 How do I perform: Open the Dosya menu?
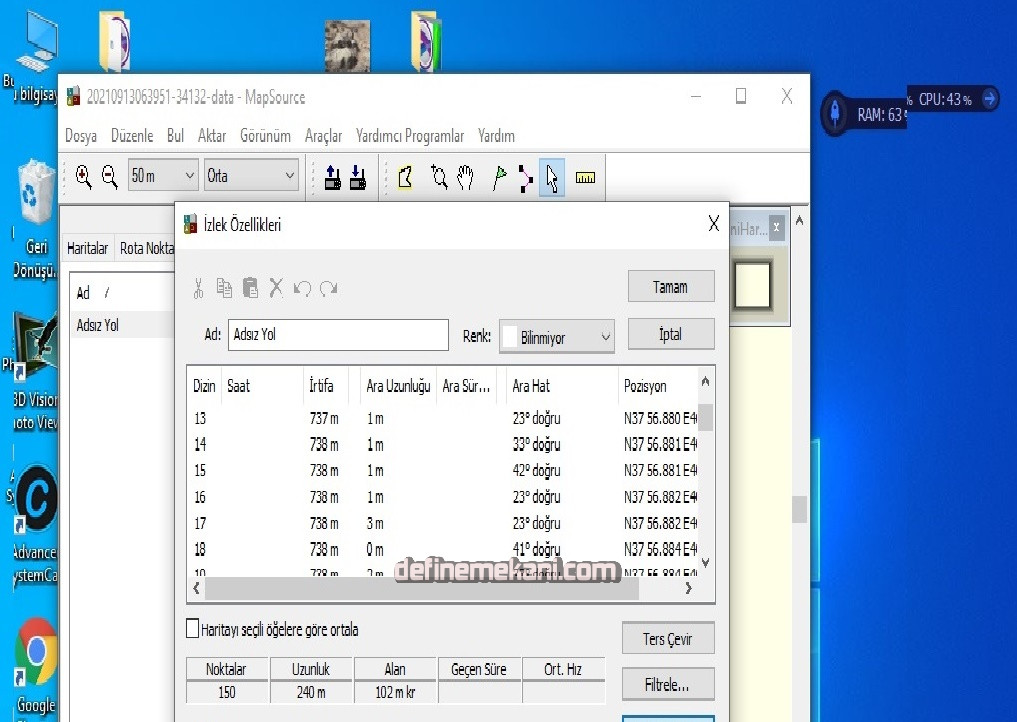(x=81, y=136)
